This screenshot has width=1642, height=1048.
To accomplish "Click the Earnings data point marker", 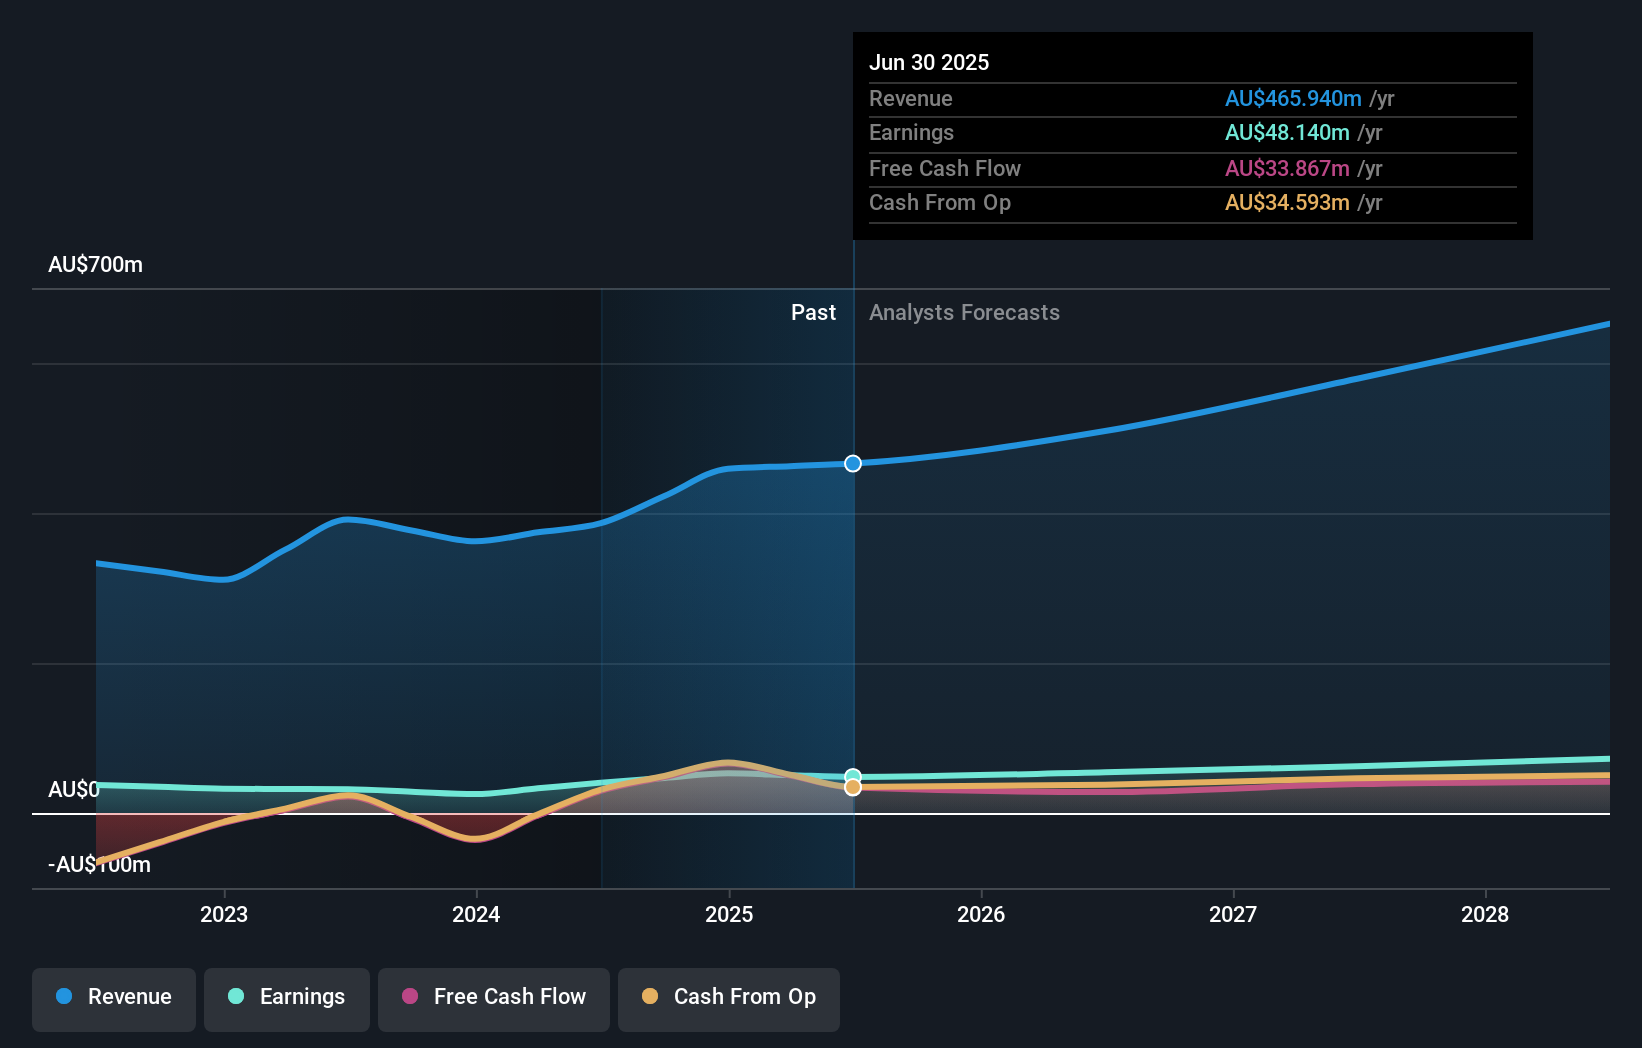I will coord(853,776).
